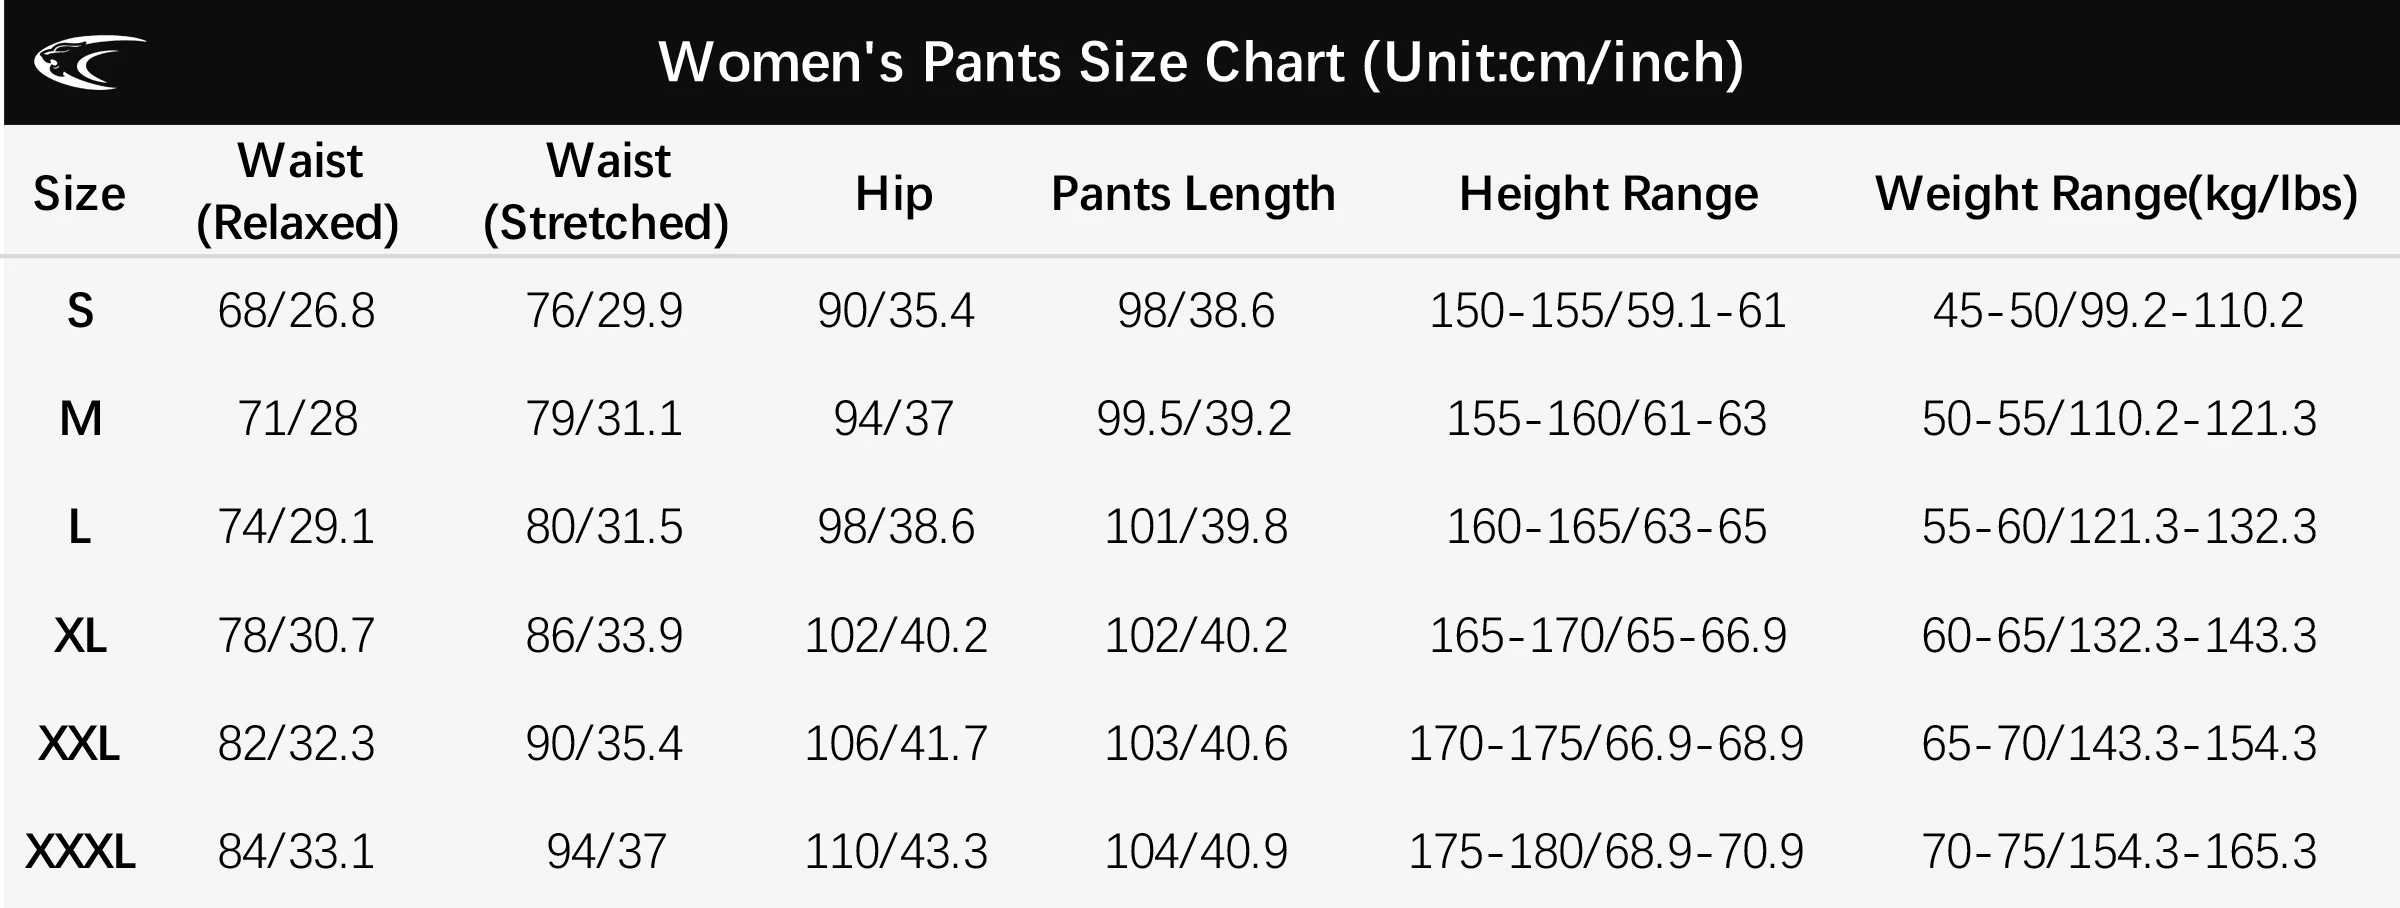
Task: Click the 68/26.8 relaxed waist value
Action: pyautogui.click(x=296, y=311)
